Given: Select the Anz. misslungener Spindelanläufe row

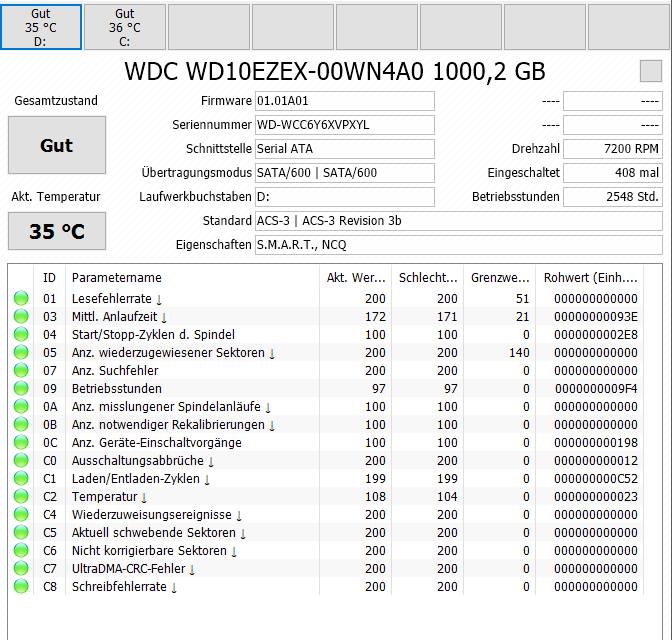Looking at the screenshot, I should click(326, 406).
